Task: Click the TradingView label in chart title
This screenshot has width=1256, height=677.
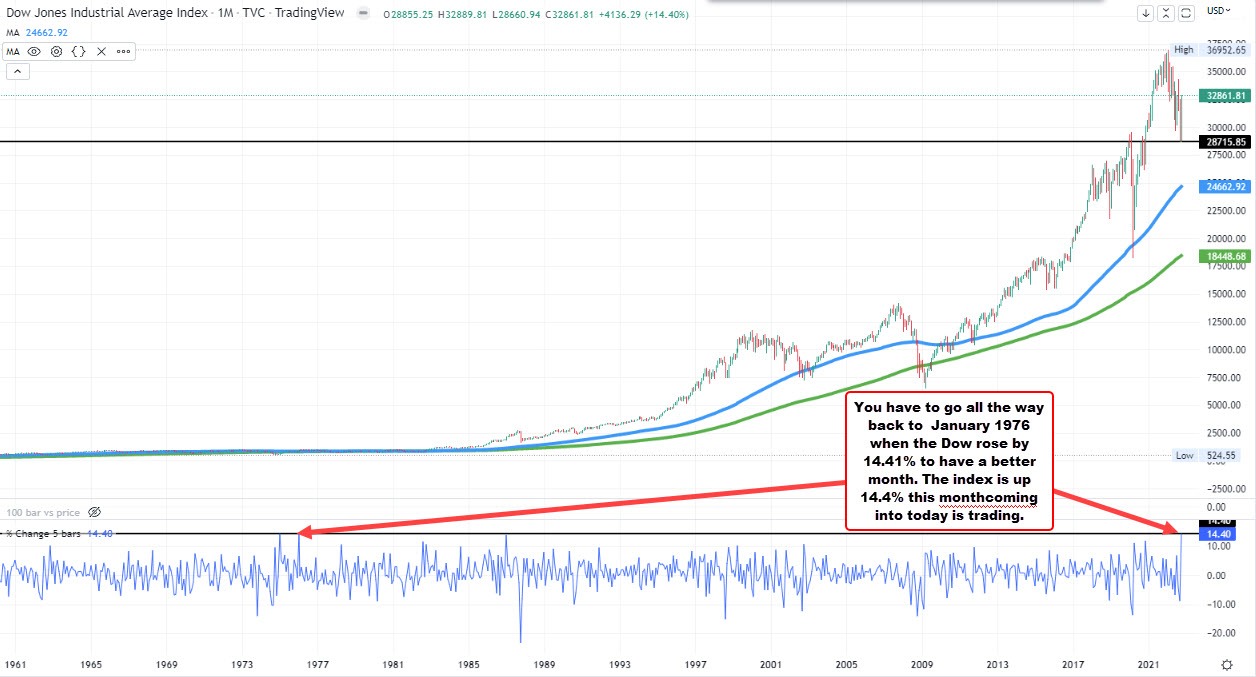Action: tap(308, 13)
